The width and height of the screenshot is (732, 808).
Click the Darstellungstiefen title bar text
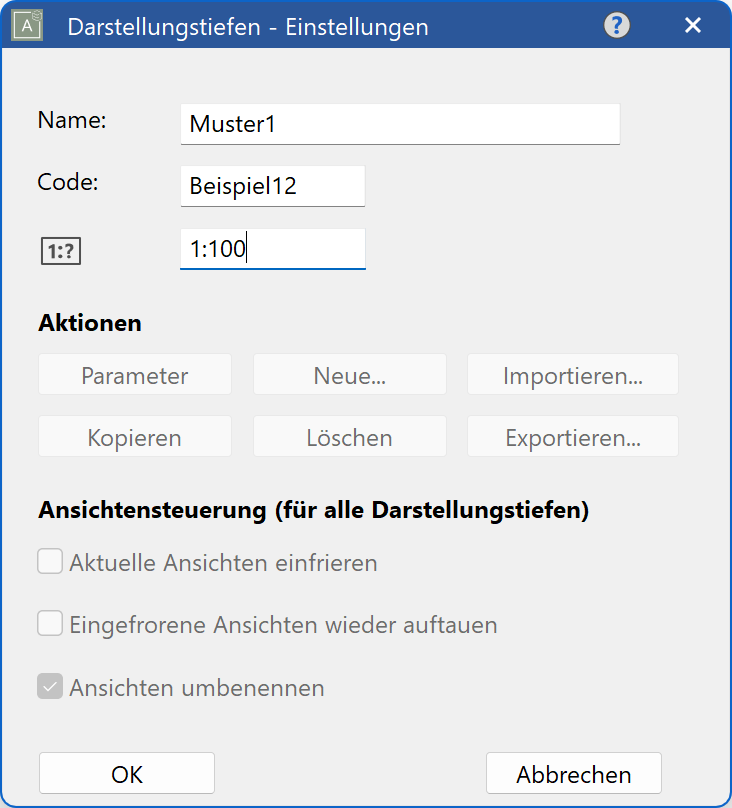click(248, 26)
